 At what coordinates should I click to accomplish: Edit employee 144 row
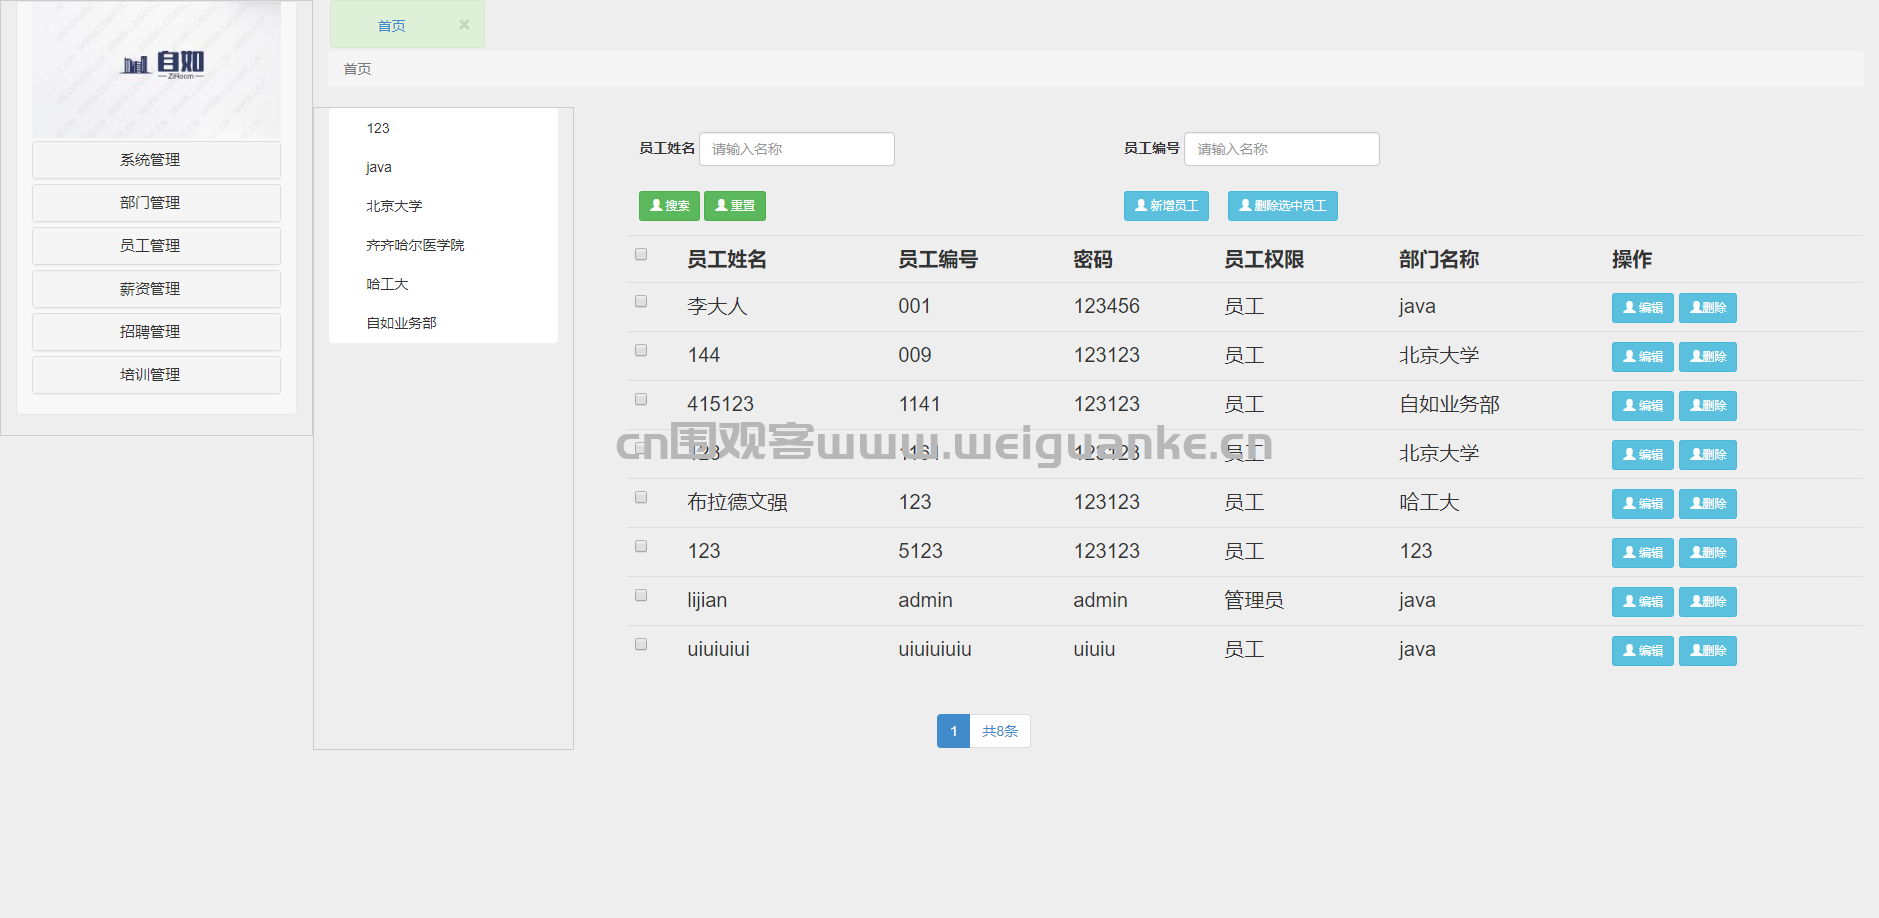[x=1642, y=357]
